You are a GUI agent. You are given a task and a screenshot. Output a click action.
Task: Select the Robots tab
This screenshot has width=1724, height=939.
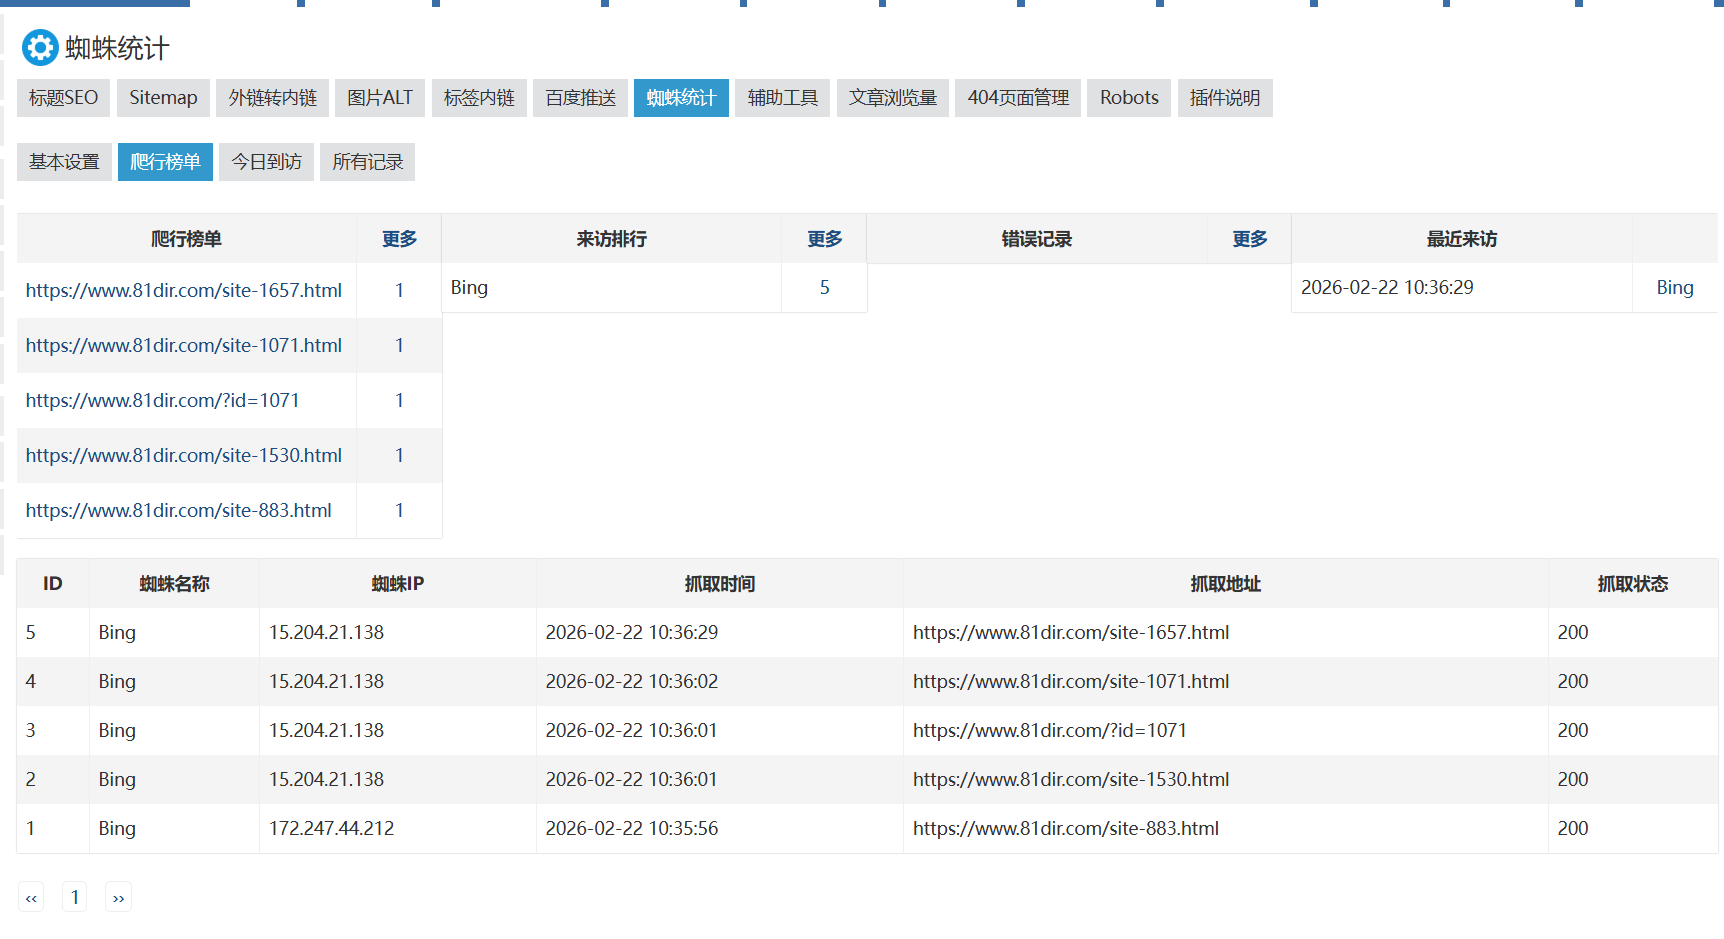[1128, 98]
